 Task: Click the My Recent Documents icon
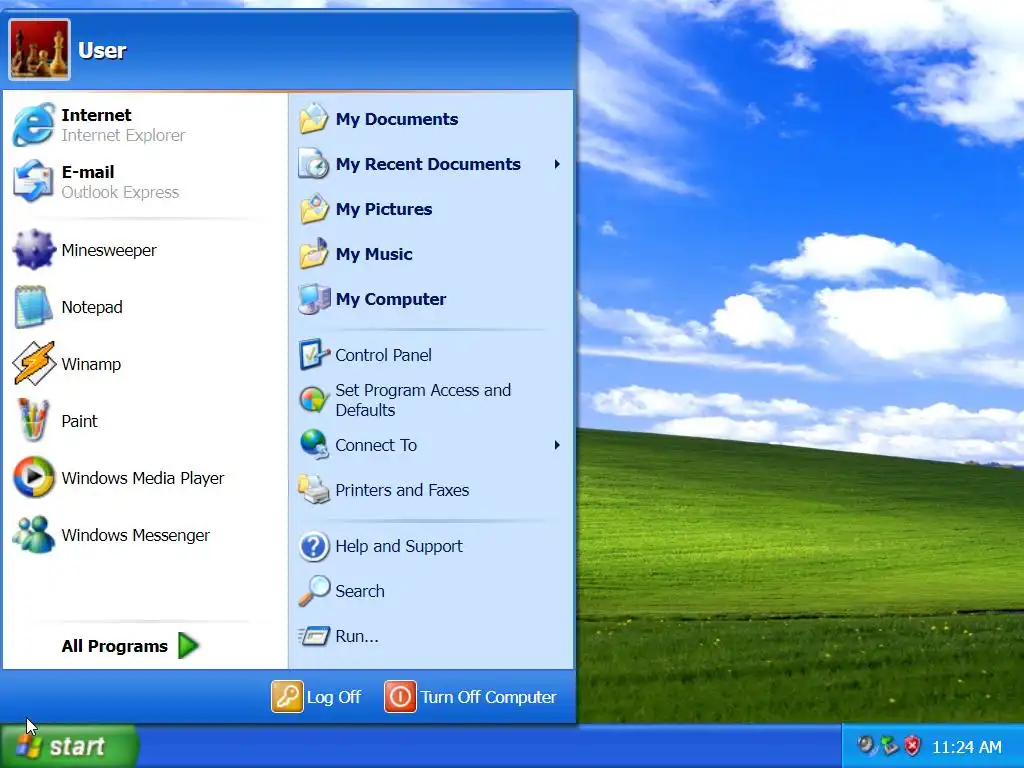313,164
